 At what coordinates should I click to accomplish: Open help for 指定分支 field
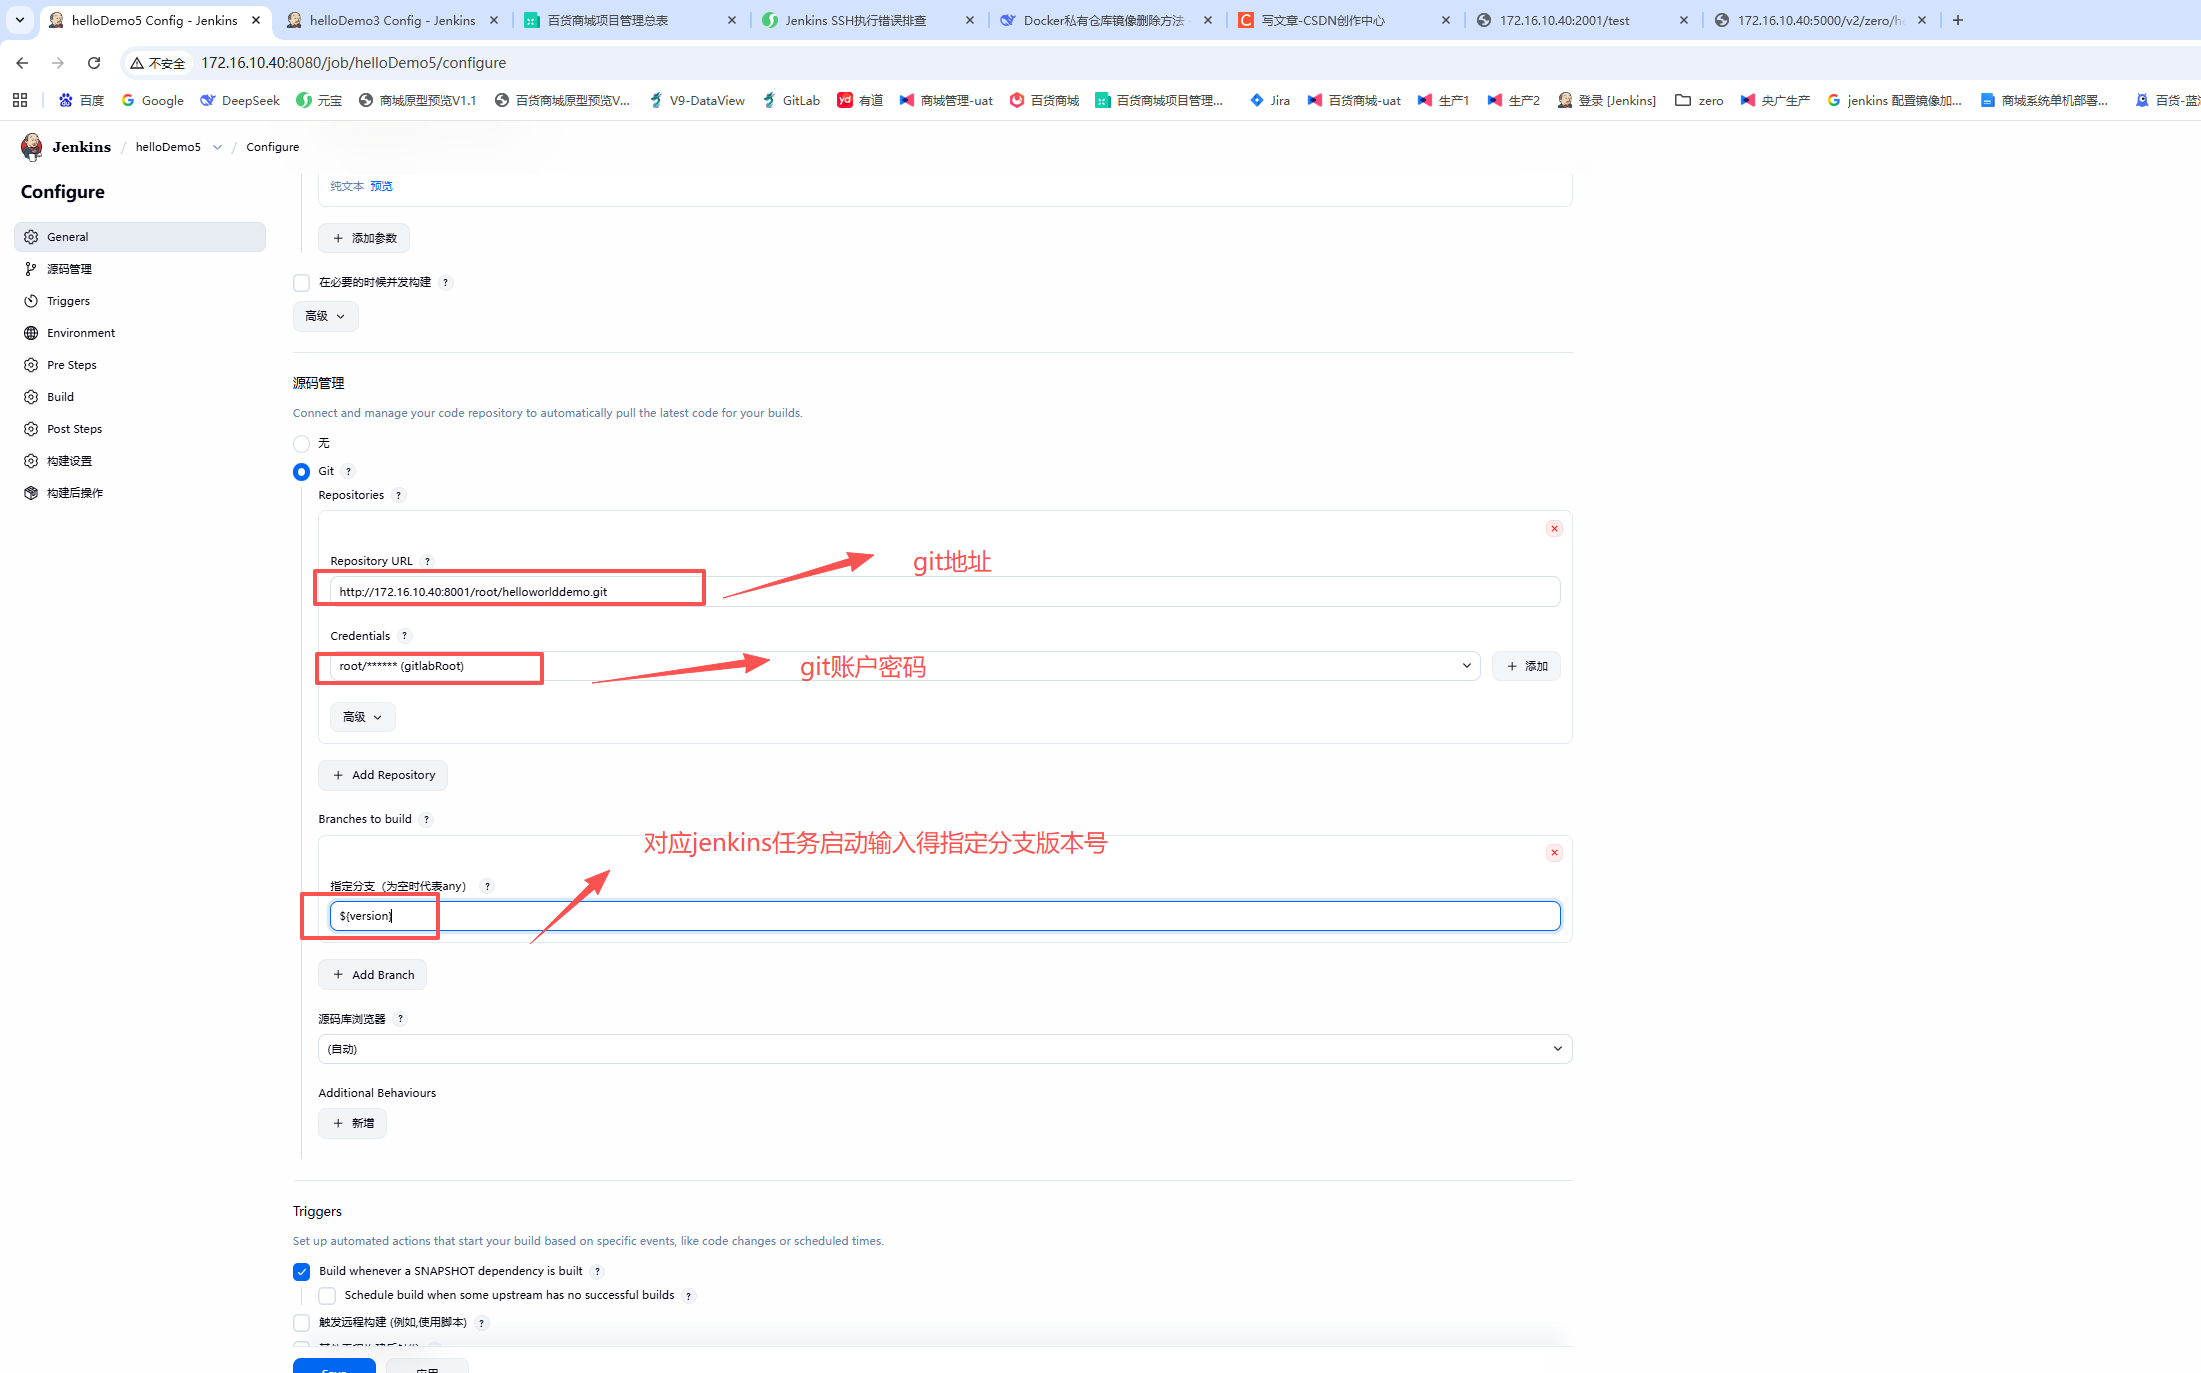(x=487, y=887)
